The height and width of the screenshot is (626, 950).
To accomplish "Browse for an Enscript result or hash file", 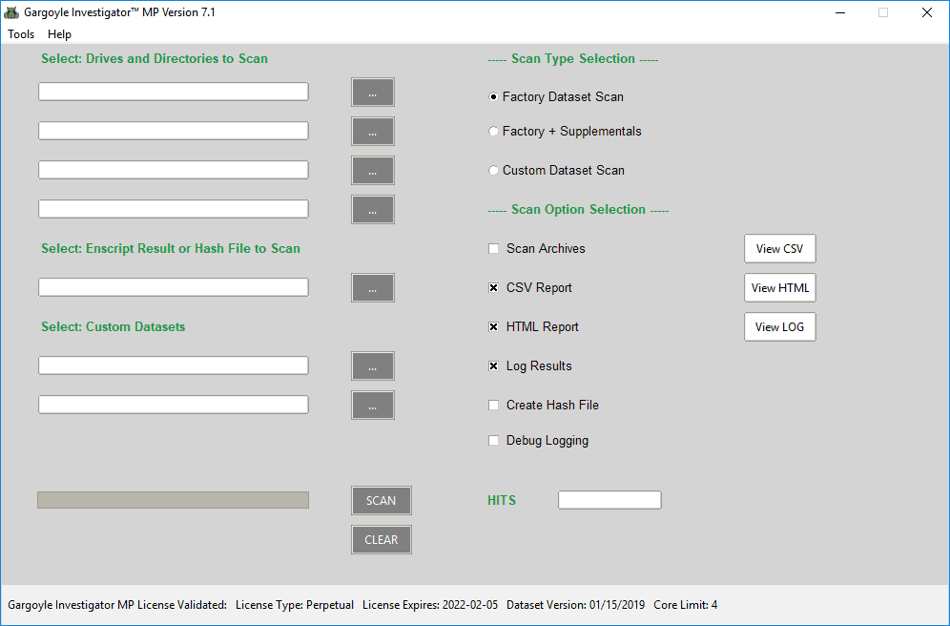I will click(373, 288).
